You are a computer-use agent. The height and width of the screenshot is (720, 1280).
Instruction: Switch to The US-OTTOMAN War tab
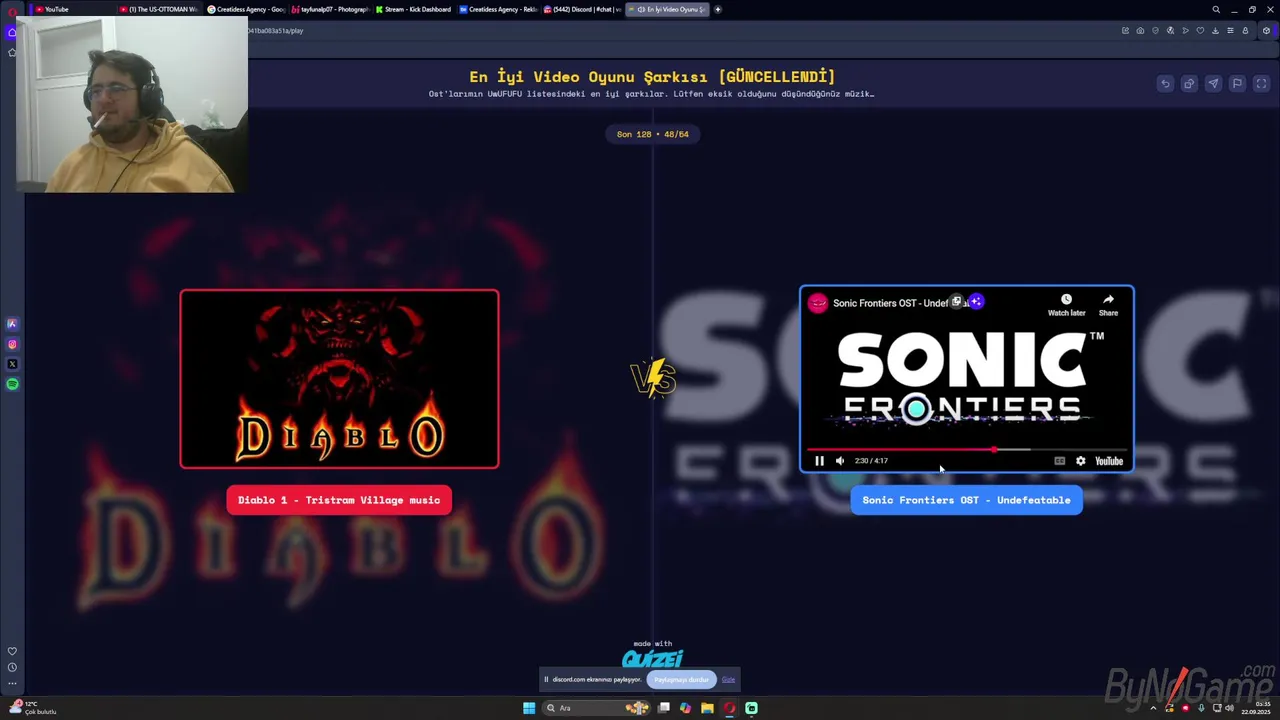pos(160,9)
